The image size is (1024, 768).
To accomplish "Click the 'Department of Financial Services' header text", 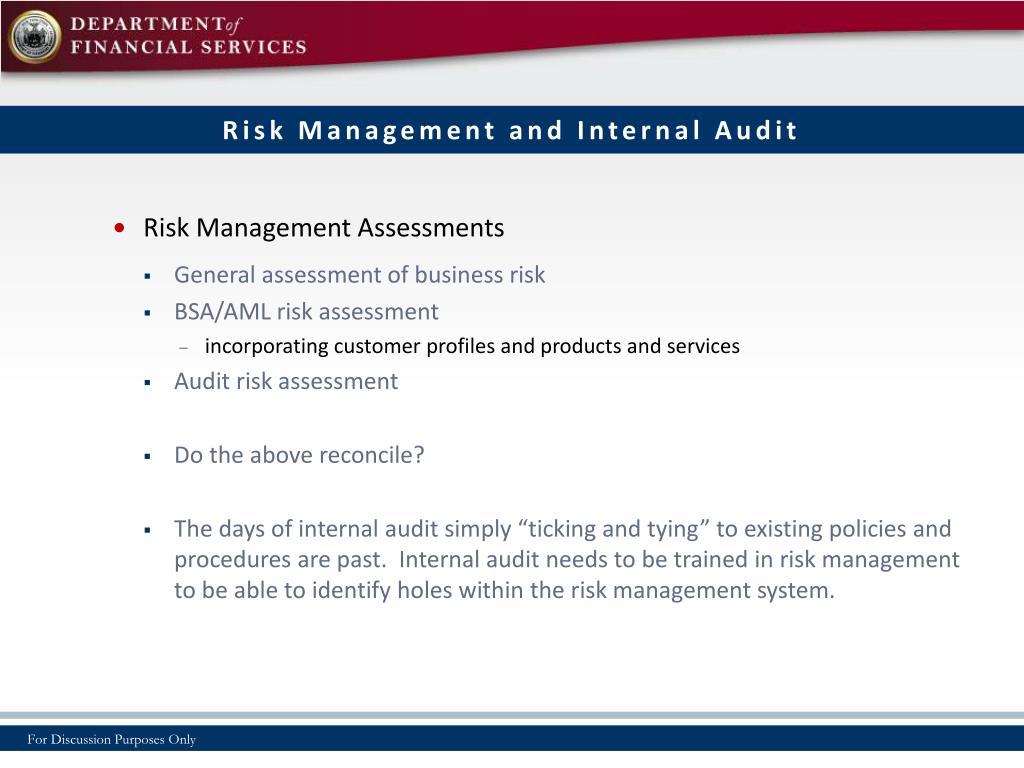I will pyautogui.click(x=188, y=36).
